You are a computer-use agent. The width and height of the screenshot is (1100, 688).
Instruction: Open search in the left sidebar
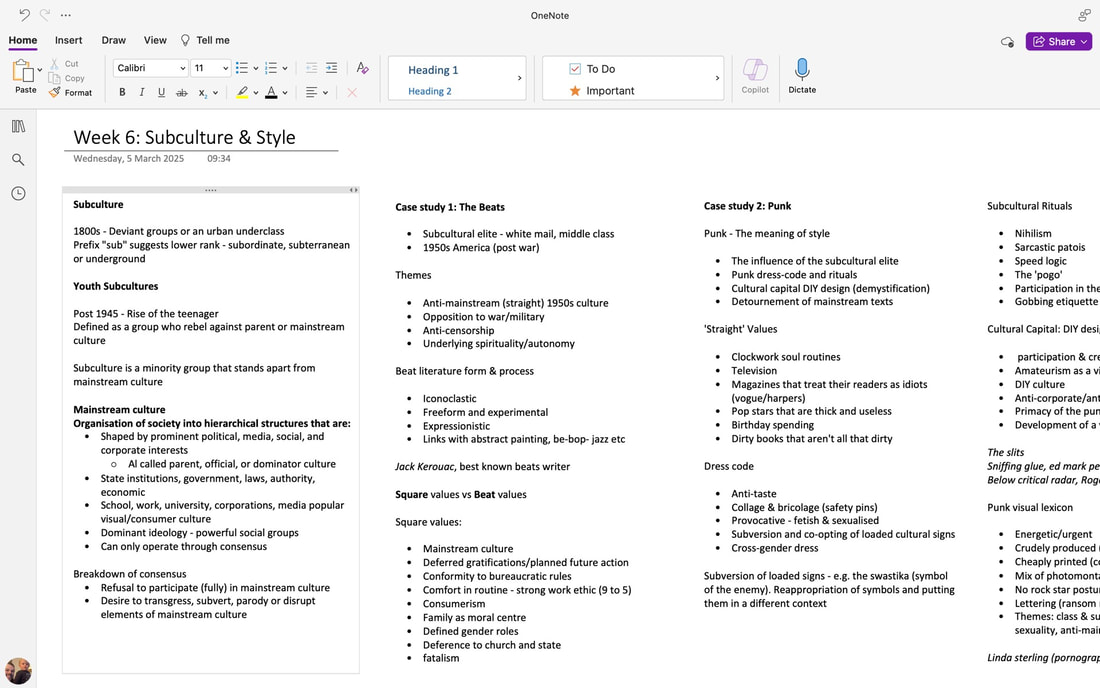[18, 160]
